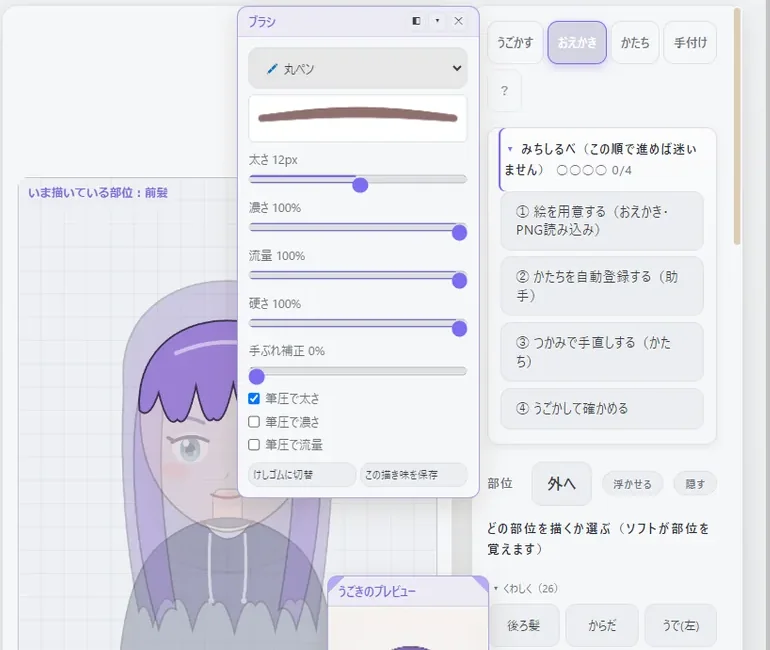Close the ブラシ panel
The image size is (770, 650).
pyautogui.click(x=458, y=21)
